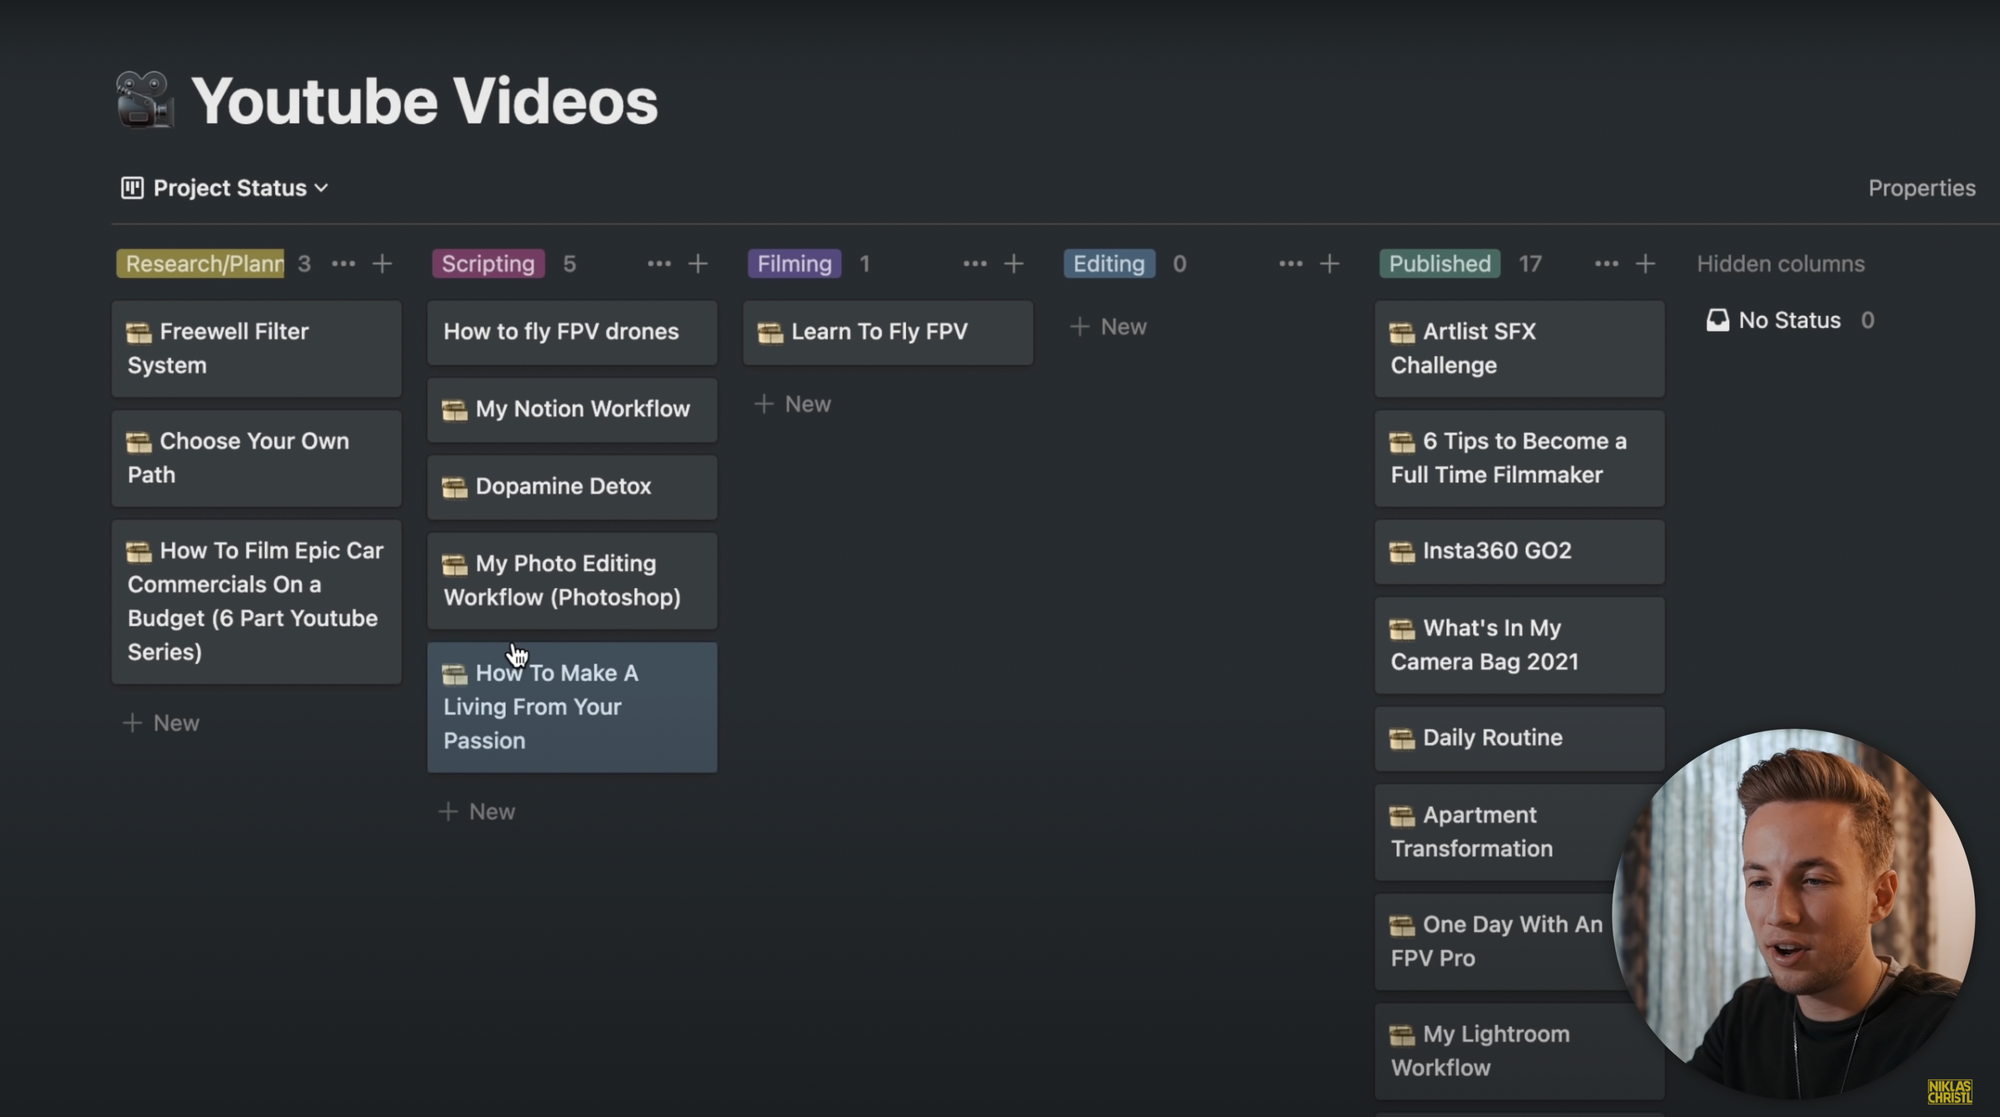Open My Photo Editing Workflow (Photoshop) card
This screenshot has width=2000, height=1117.
pyautogui.click(x=572, y=581)
